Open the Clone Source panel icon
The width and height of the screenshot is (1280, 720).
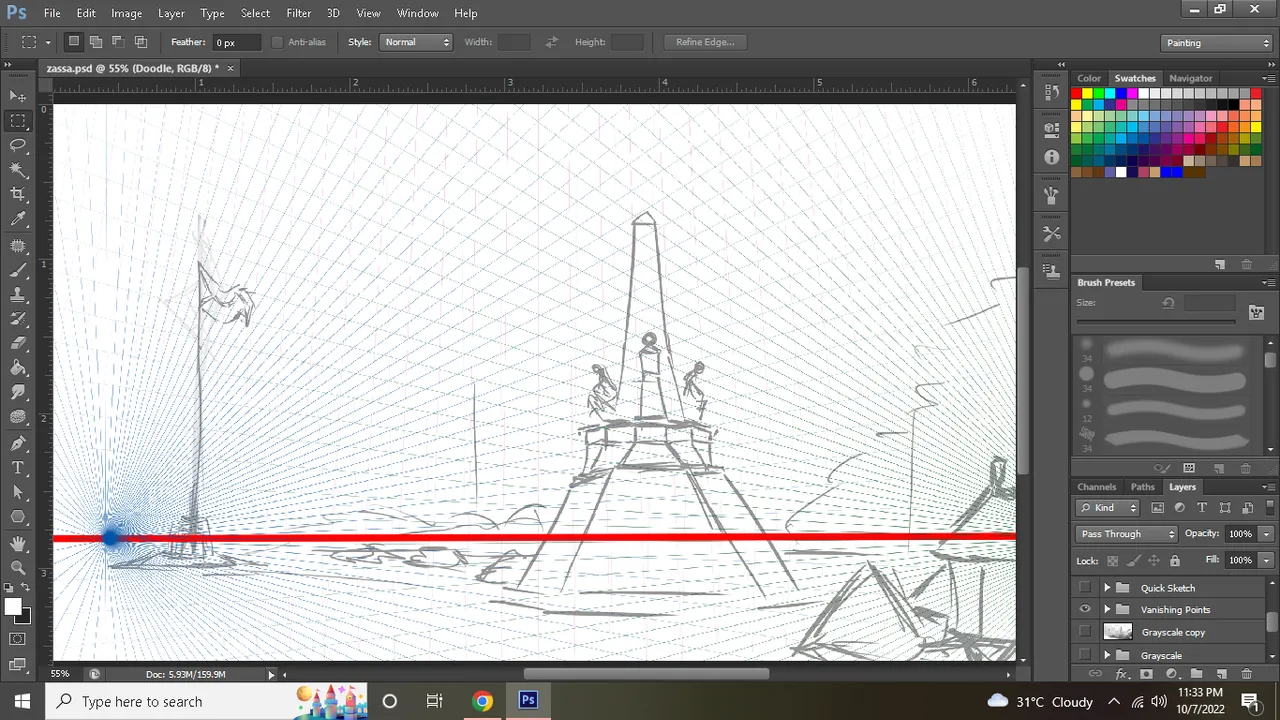tap(1051, 270)
